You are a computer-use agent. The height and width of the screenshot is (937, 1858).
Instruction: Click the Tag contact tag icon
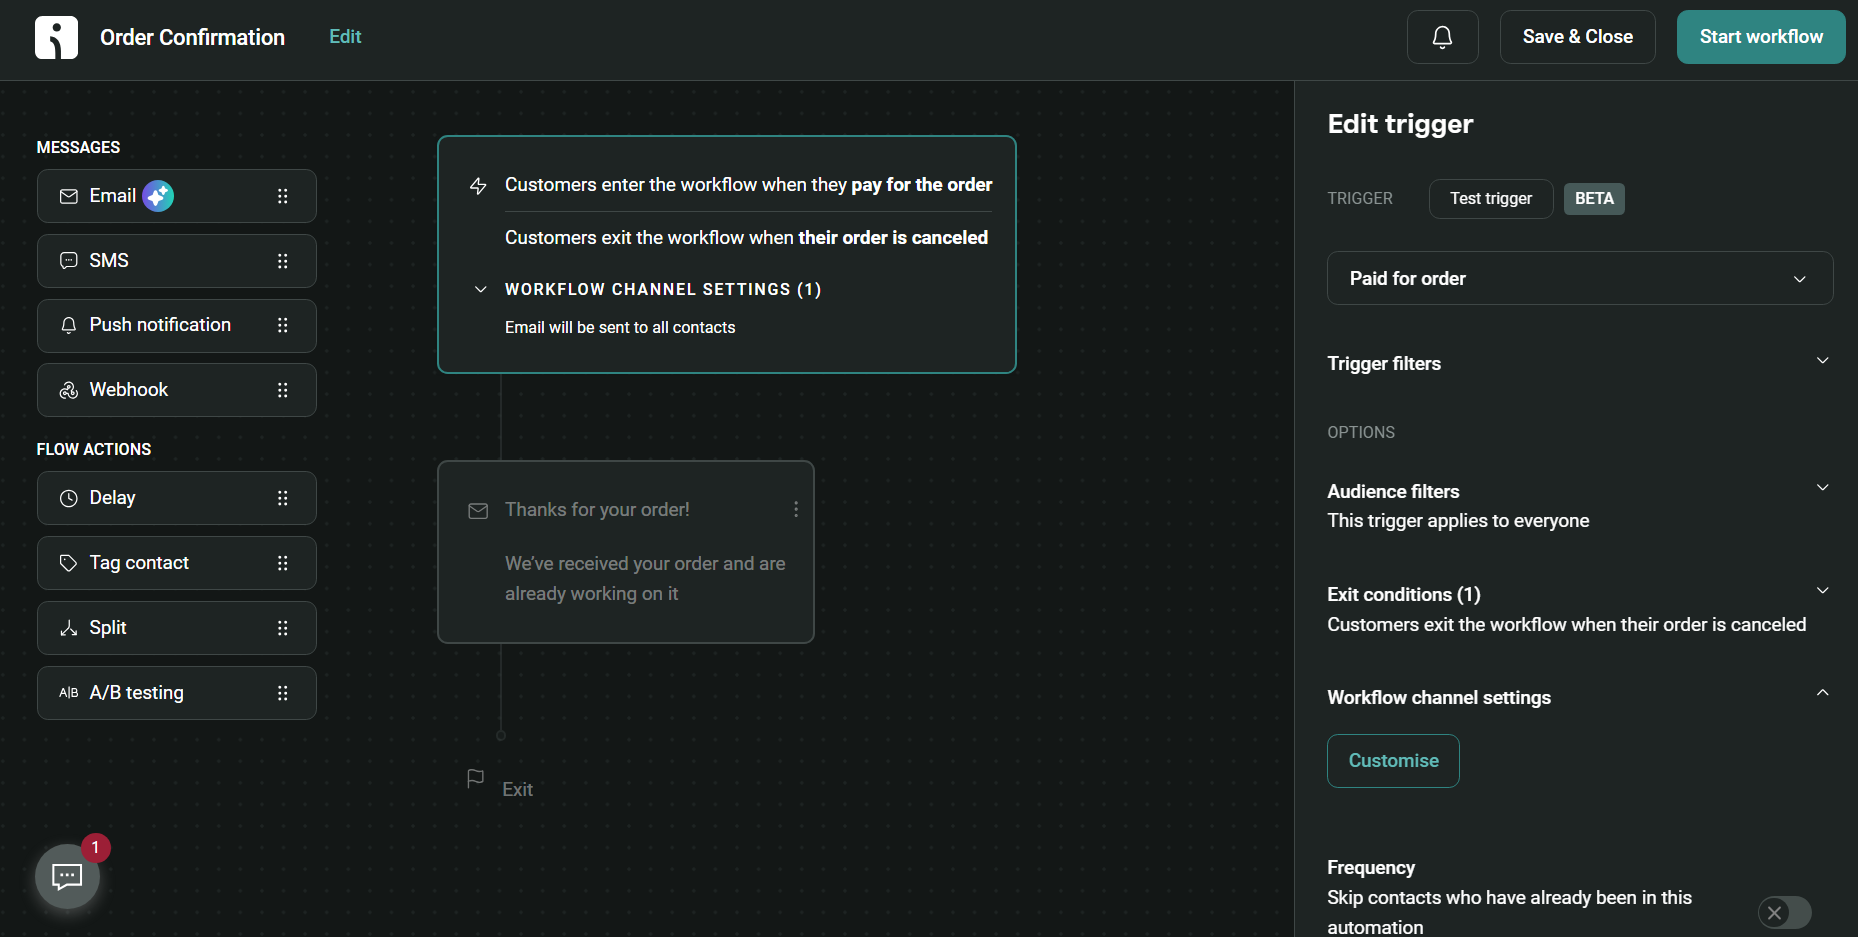pyautogui.click(x=69, y=563)
